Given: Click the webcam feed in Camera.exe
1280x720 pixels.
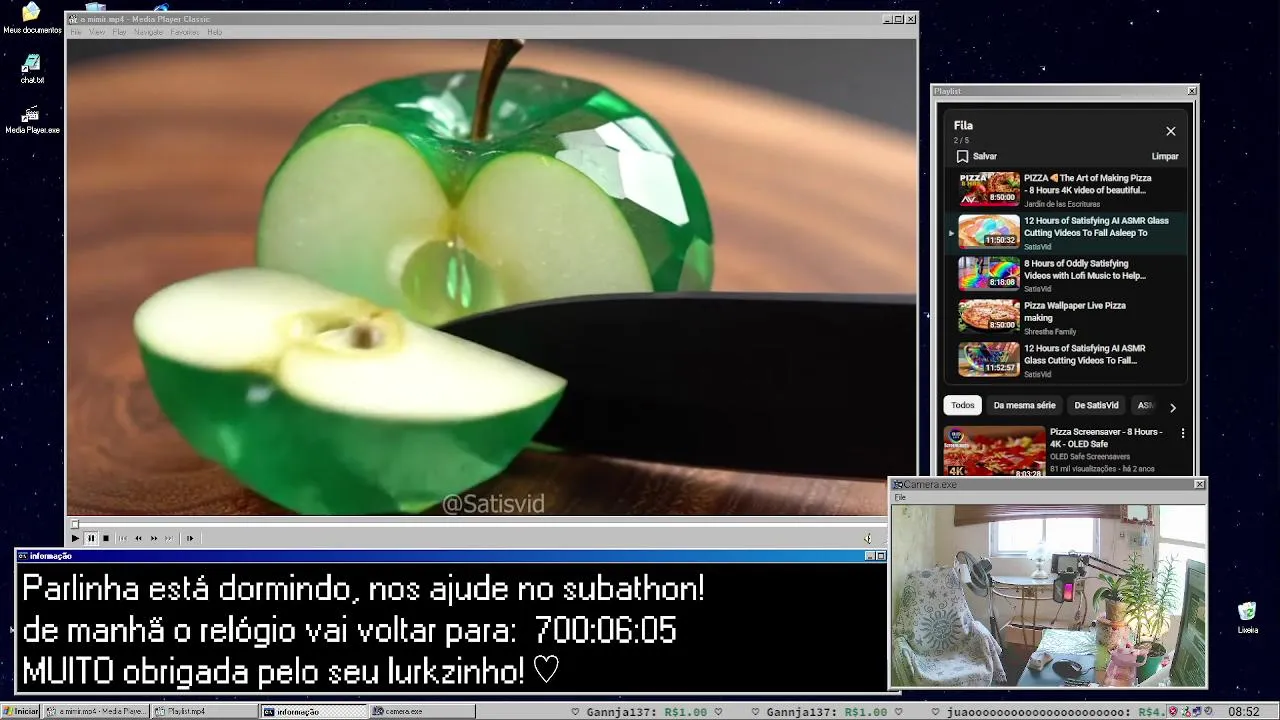Looking at the screenshot, I should (x=1048, y=595).
